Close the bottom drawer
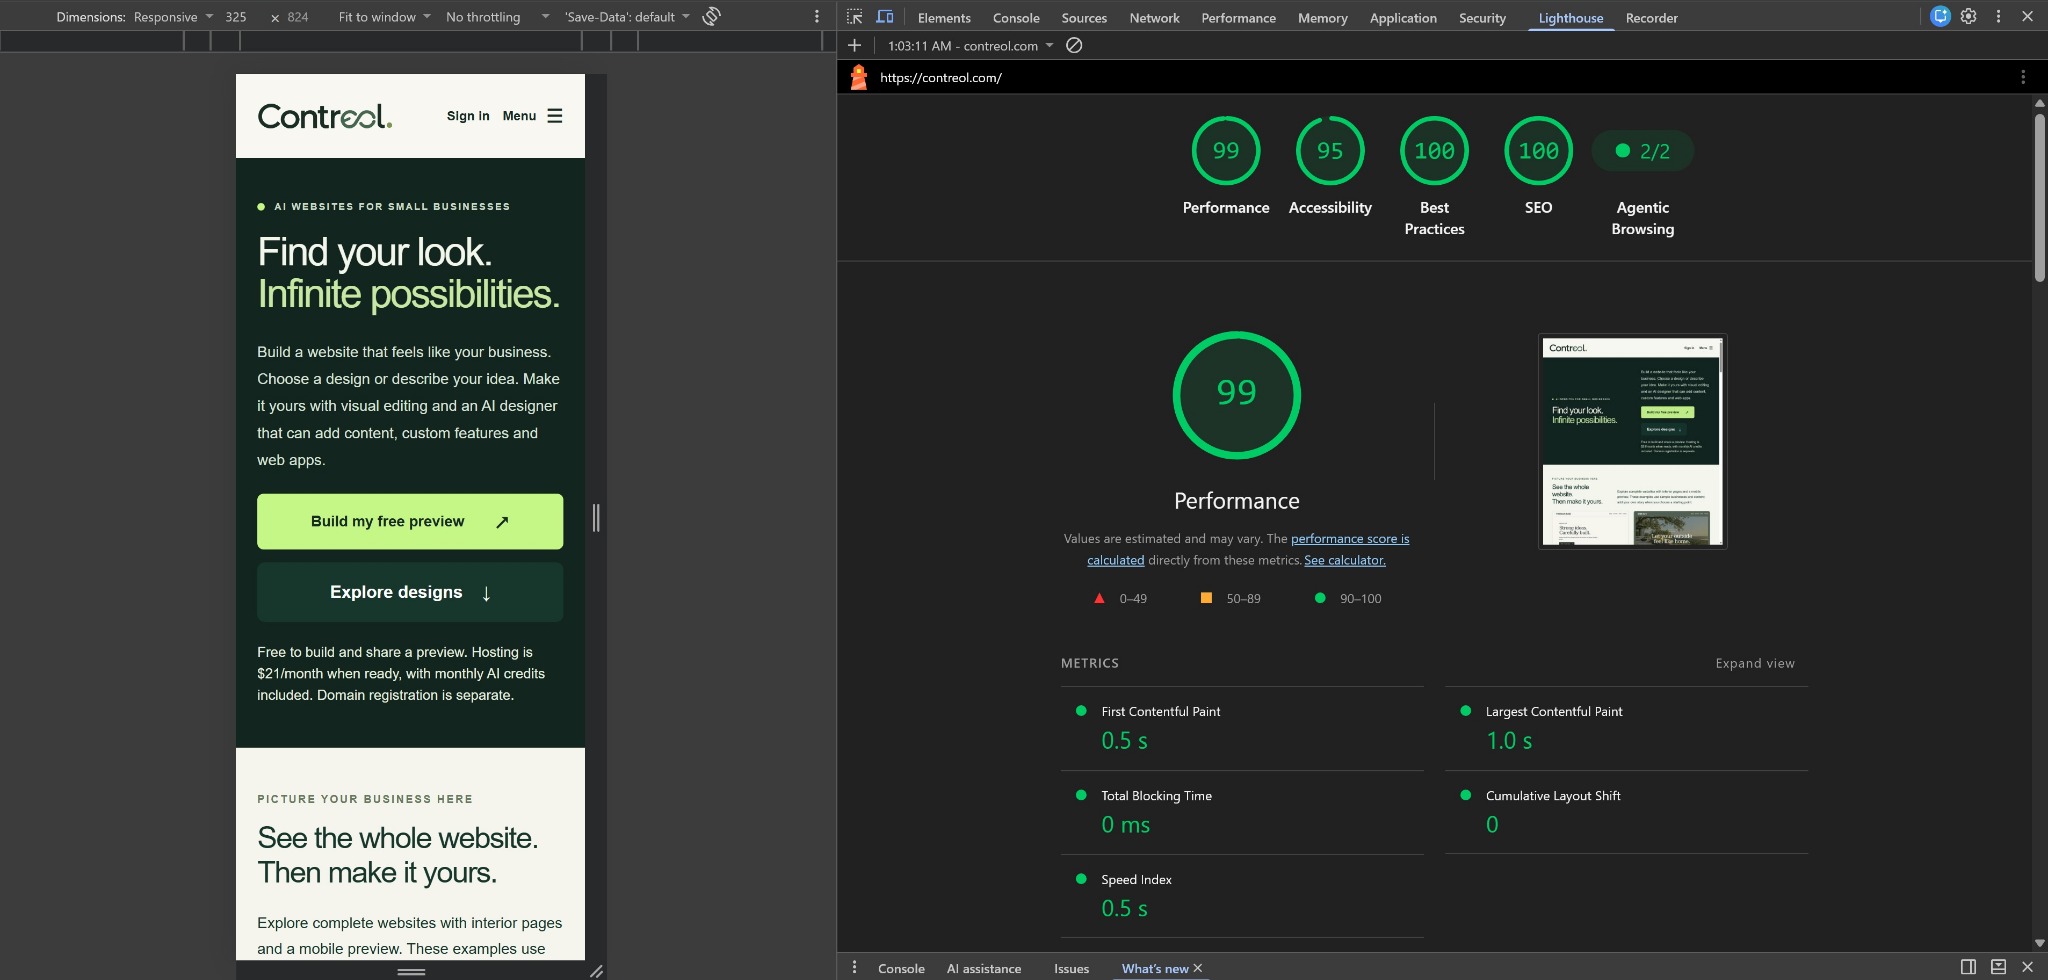2048x980 pixels. click(2028, 967)
